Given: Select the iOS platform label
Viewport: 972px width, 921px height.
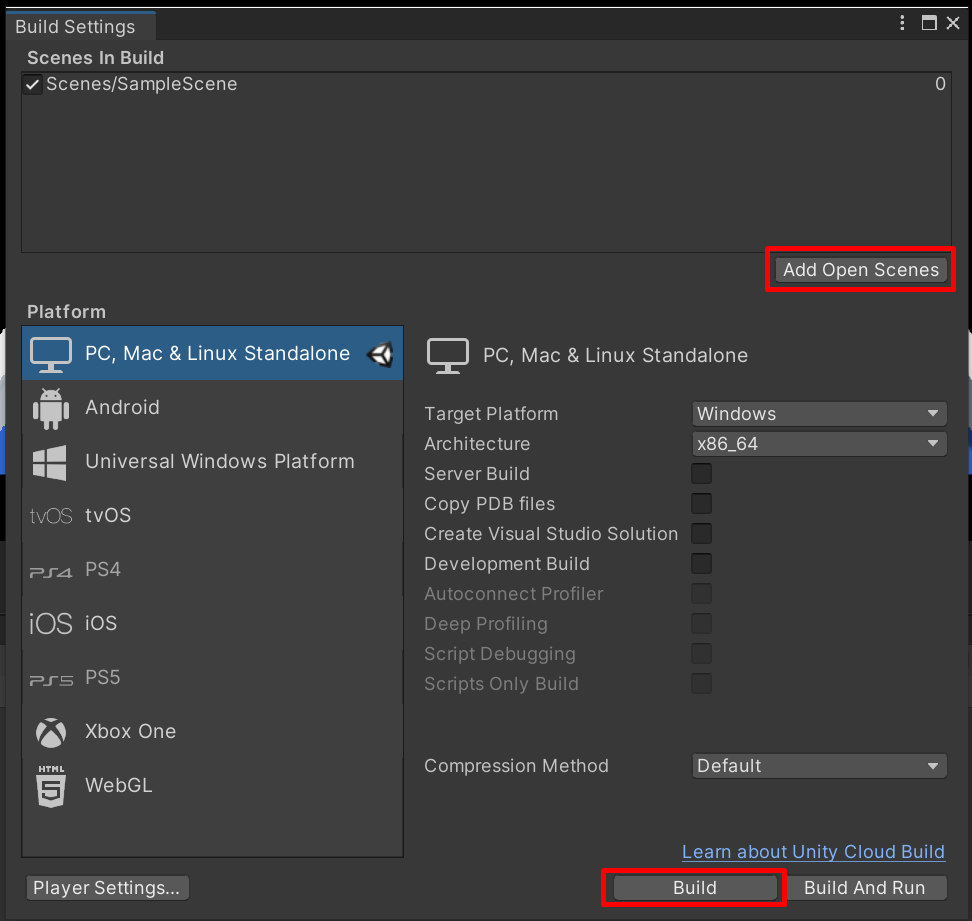Looking at the screenshot, I should coord(101,623).
